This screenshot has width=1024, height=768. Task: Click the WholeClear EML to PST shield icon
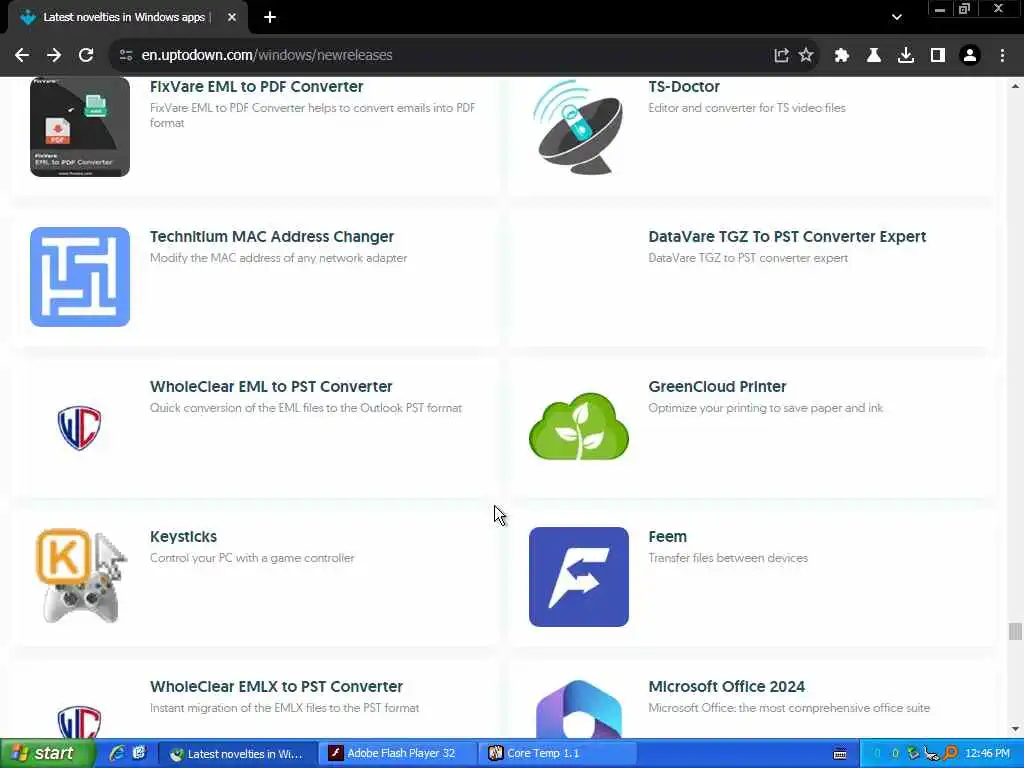tap(80, 427)
